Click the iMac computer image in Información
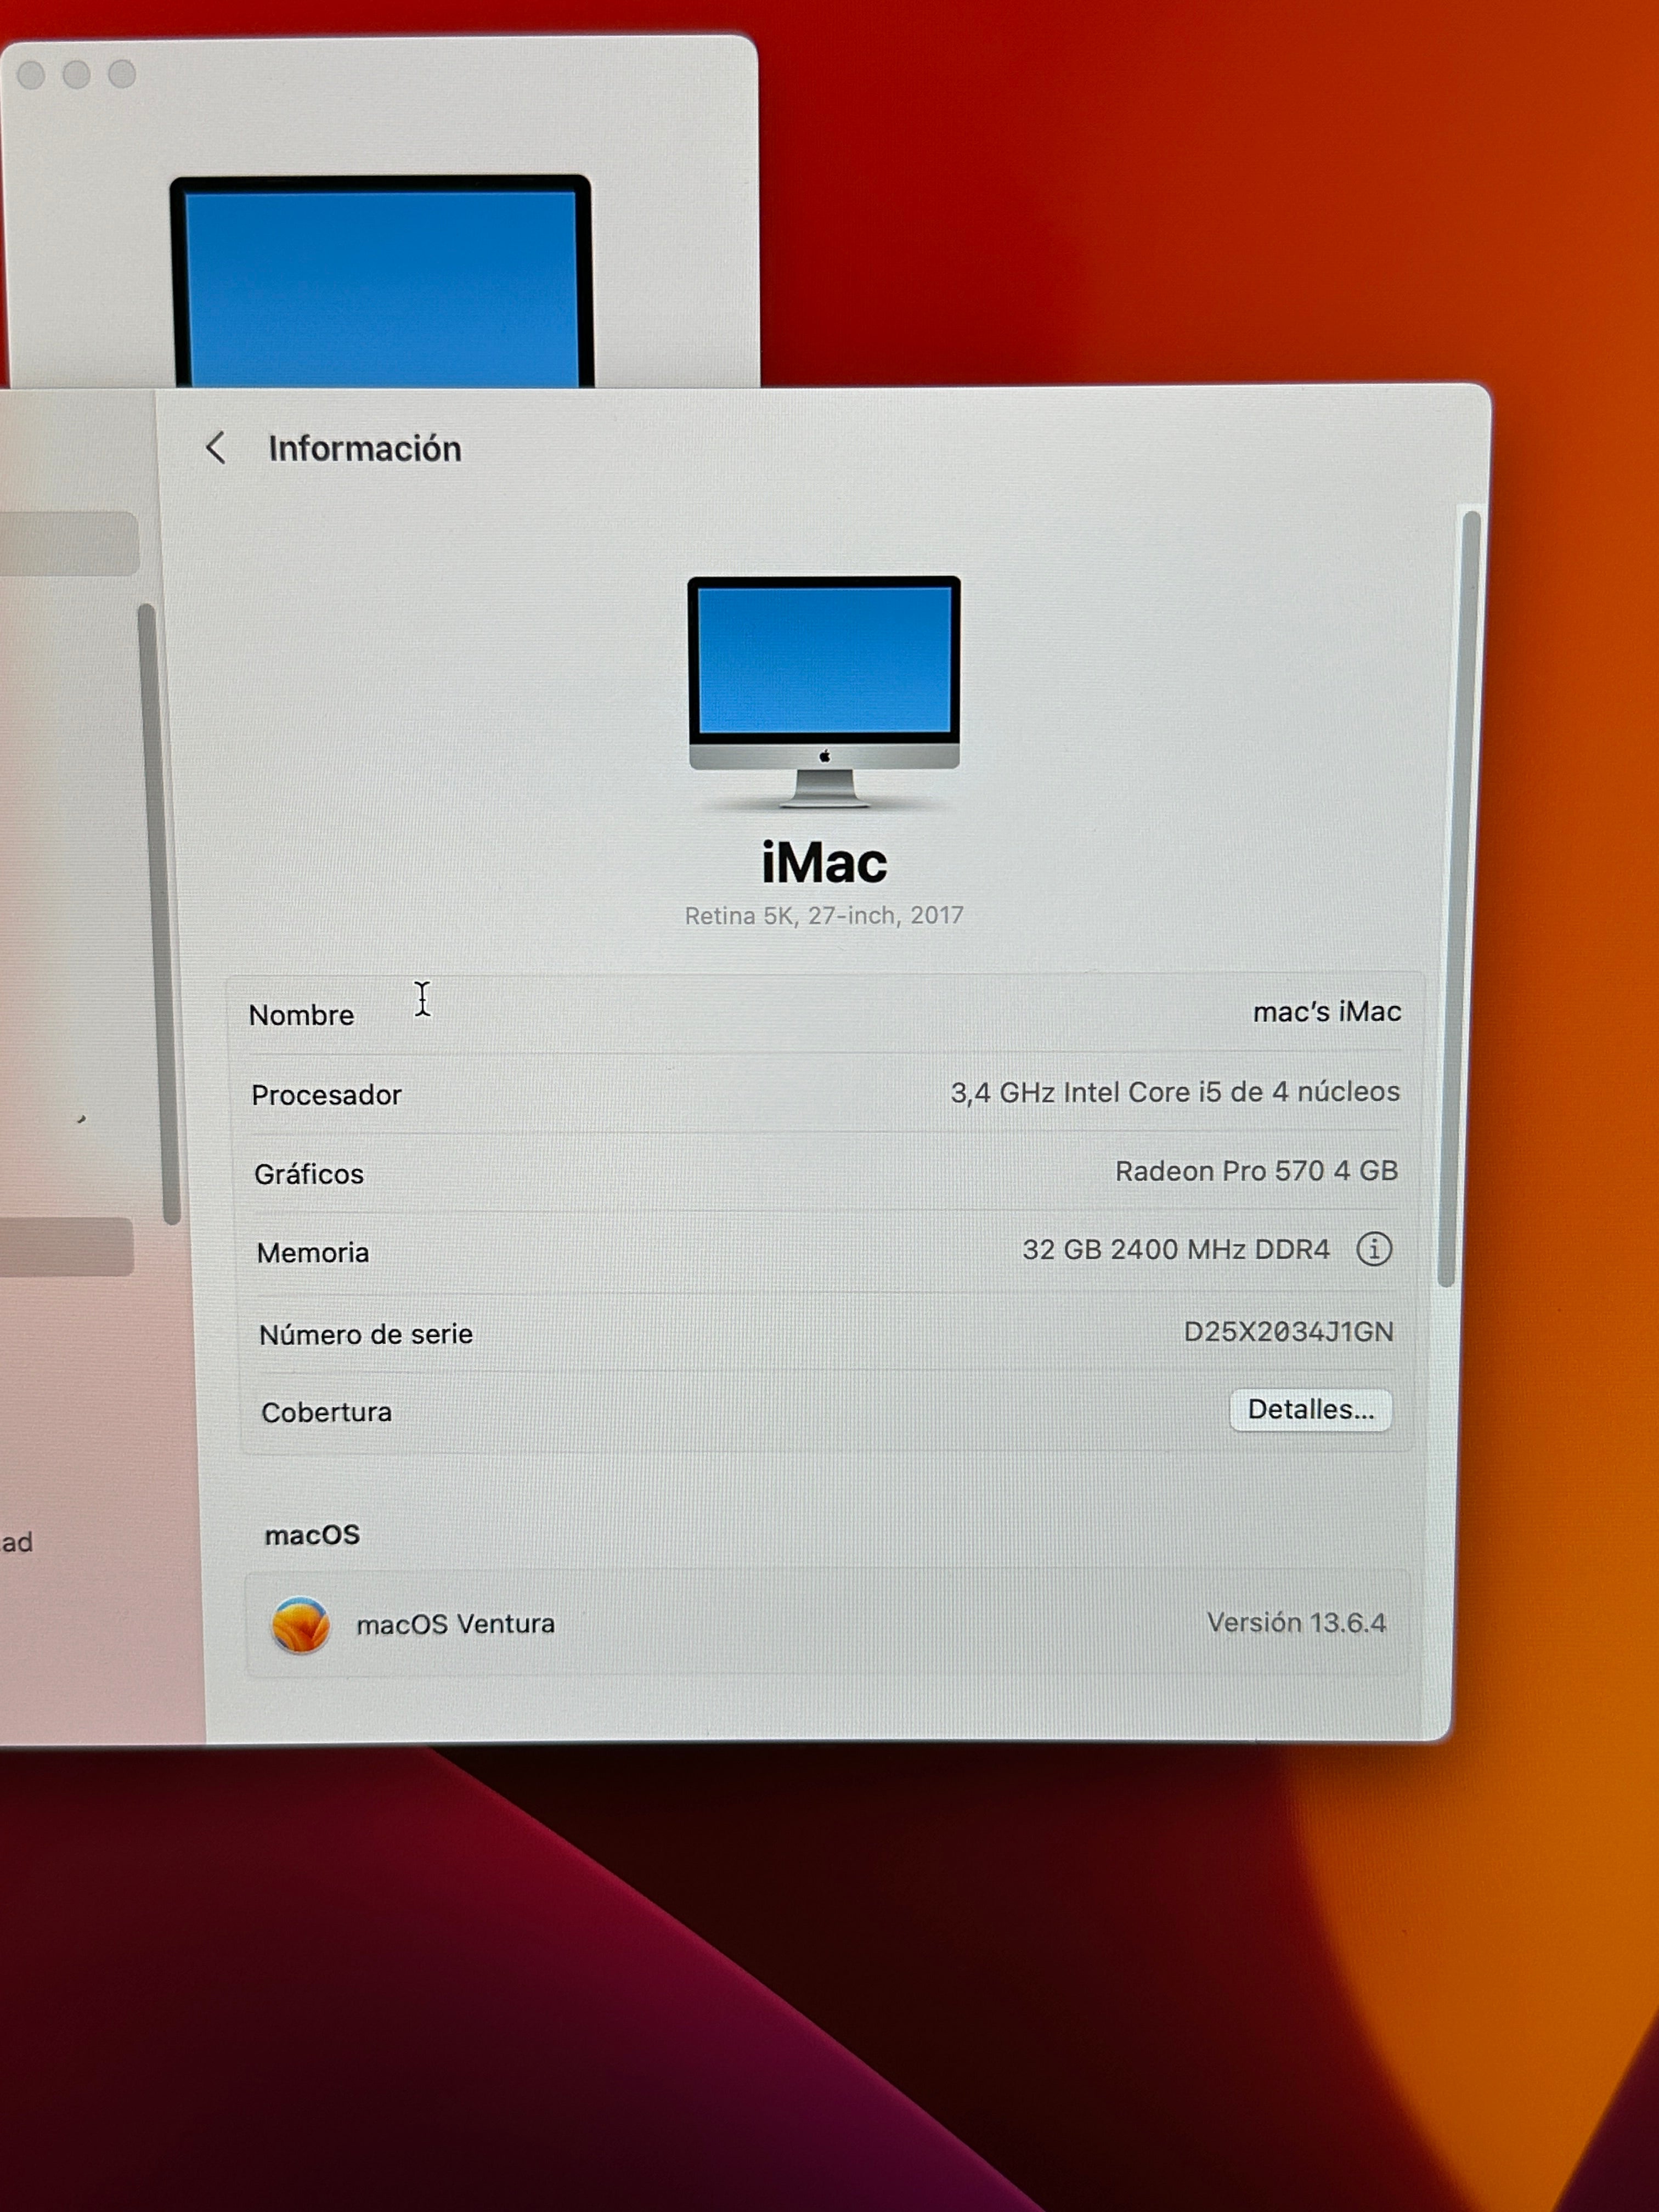This screenshot has width=1659, height=2212. (824, 691)
